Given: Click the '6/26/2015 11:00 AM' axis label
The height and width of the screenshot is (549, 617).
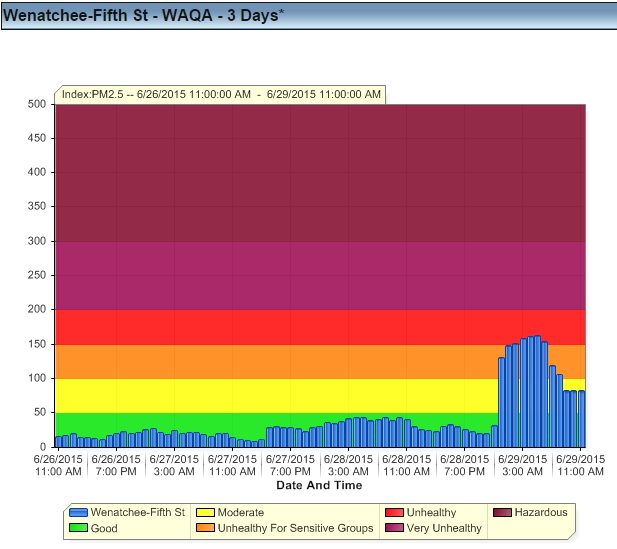Looking at the screenshot, I should coord(58,465).
